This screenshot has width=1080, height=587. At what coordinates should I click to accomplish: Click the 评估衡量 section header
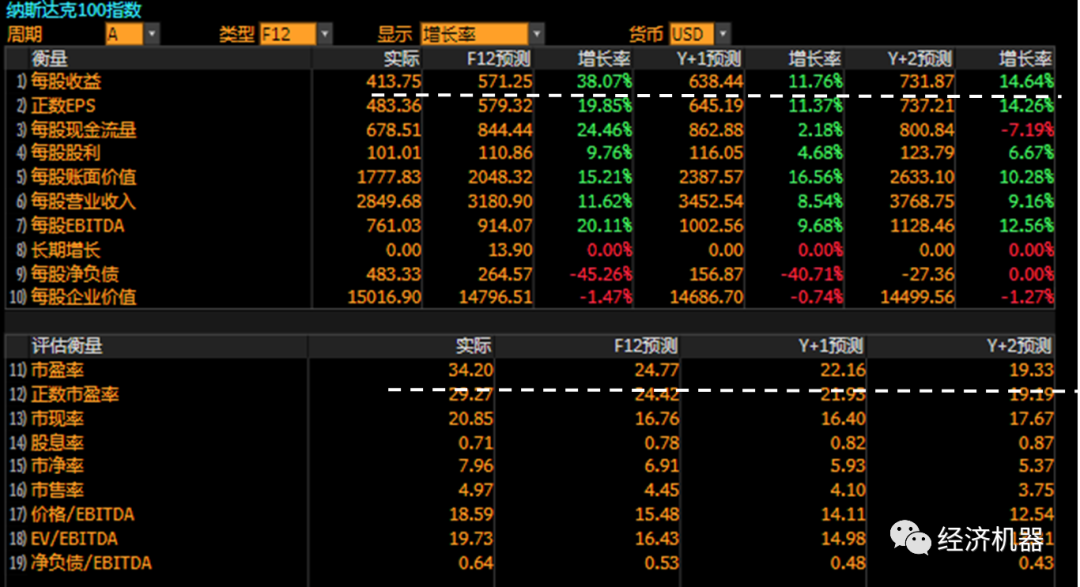[67, 346]
